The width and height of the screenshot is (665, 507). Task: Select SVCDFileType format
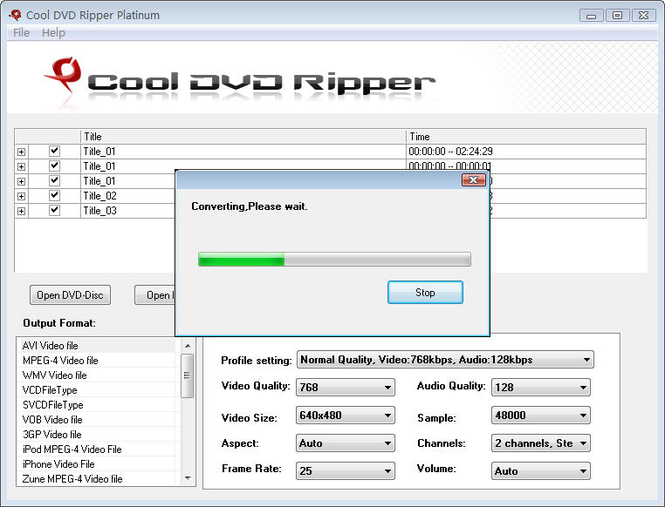coord(97,405)
